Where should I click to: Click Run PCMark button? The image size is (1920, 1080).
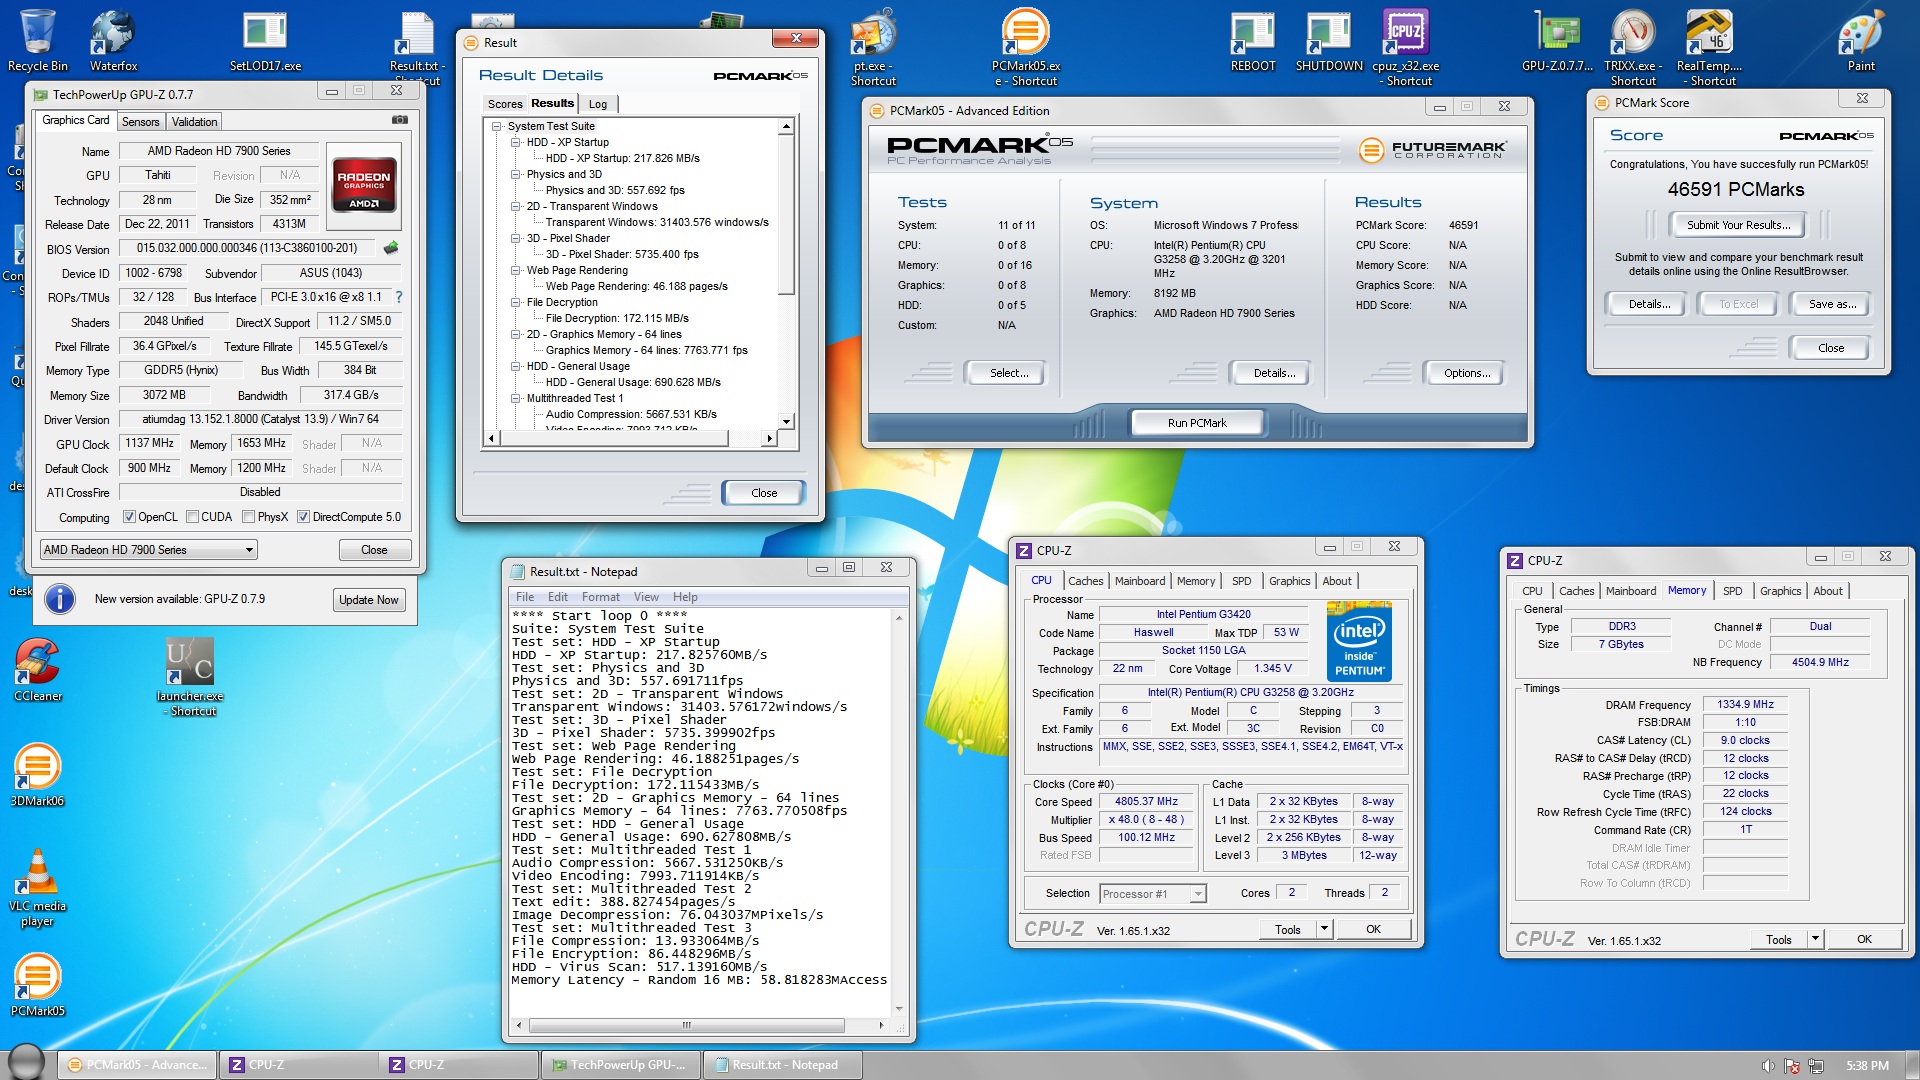point(1197,423)
